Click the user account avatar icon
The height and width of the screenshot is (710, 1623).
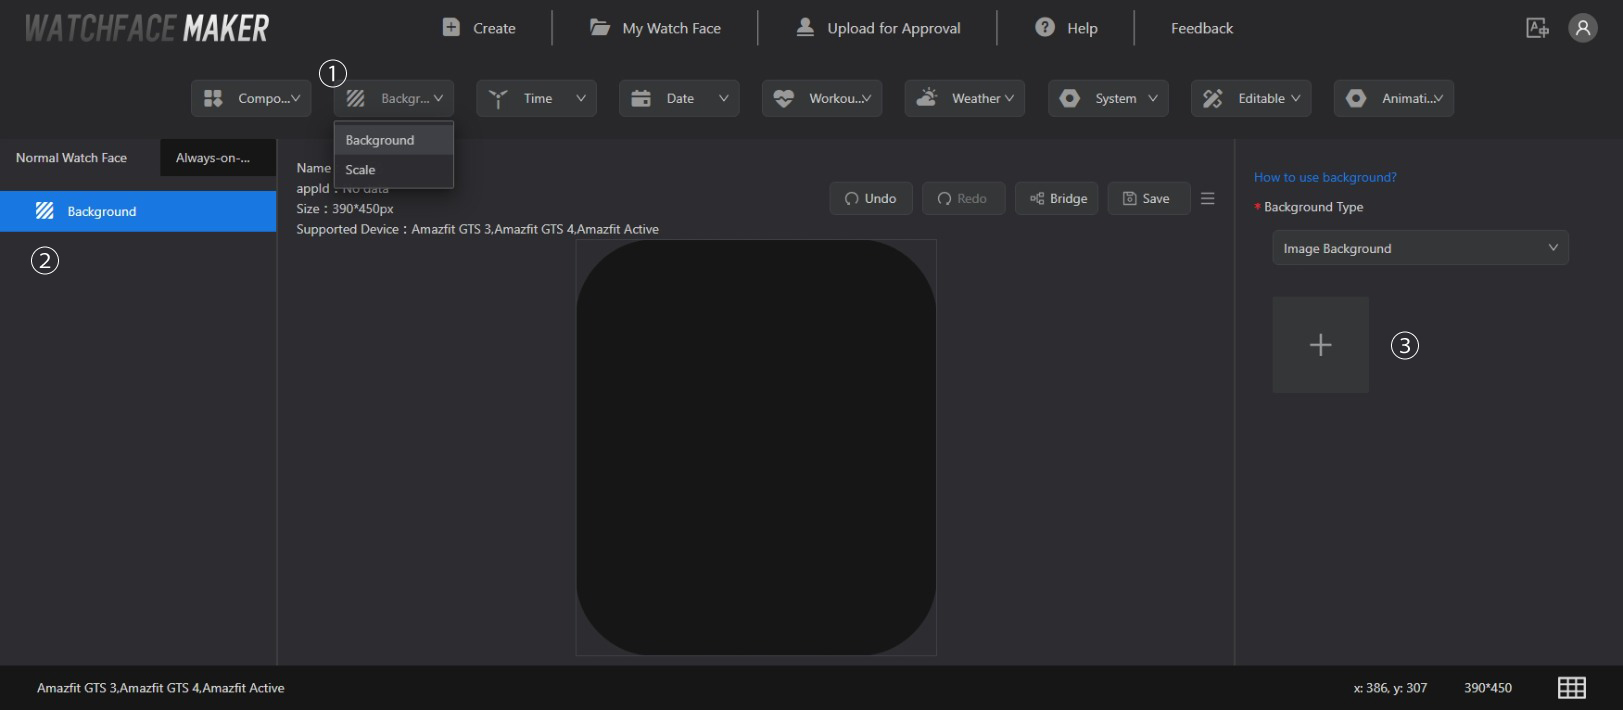coord(1582,28)
